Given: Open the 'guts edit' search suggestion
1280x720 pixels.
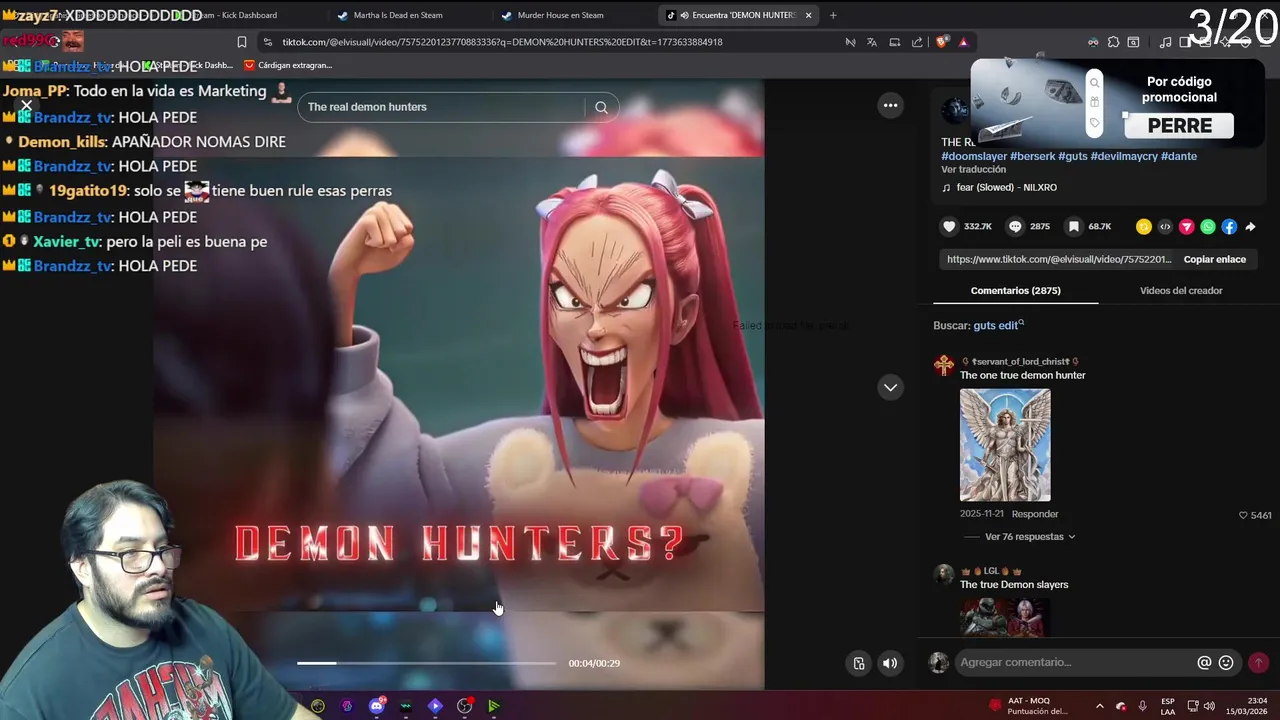Looking at the screenshot, I should pyautogui.click(x=997, y=325).
